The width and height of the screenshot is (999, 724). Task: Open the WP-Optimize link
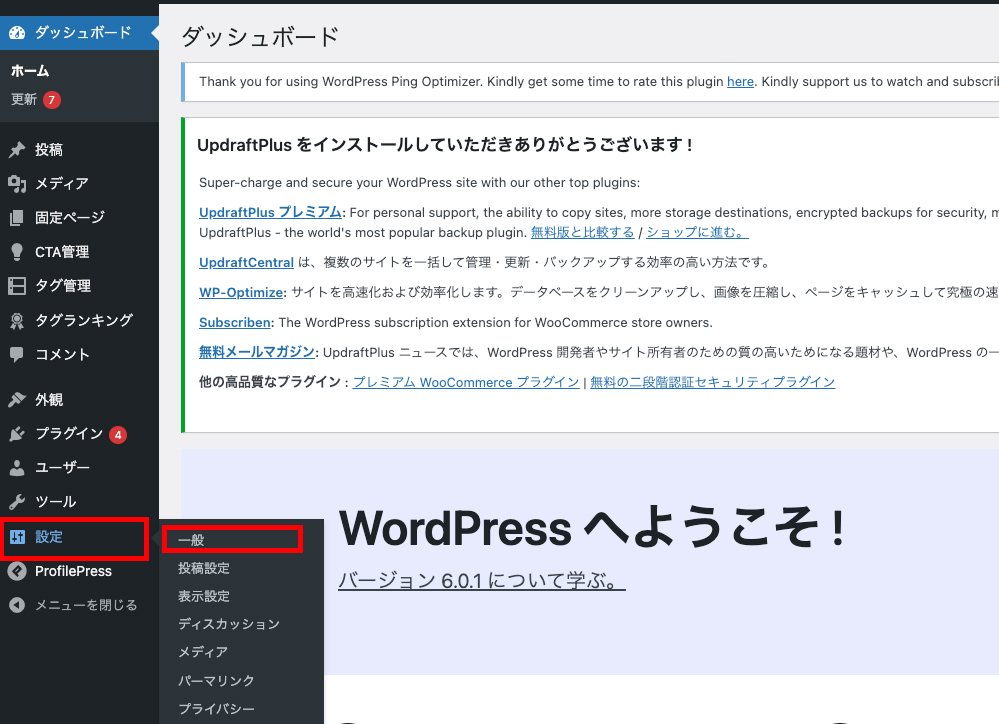pyautogui.click(x=241, y=293)
